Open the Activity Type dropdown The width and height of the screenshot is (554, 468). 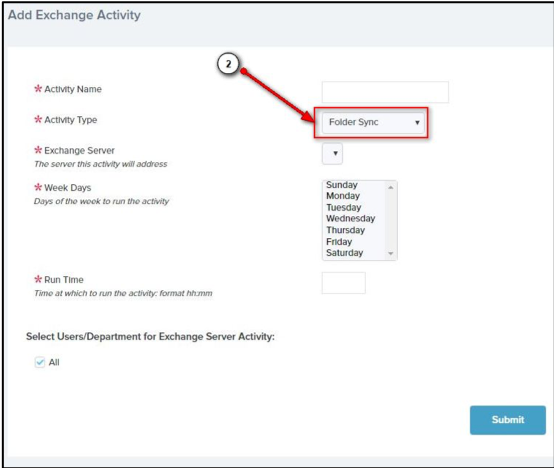coord(373,122)
